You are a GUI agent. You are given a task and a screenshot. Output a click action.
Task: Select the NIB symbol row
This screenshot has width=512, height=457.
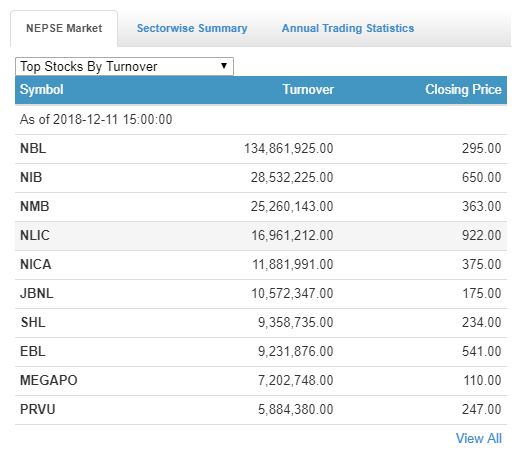click(x=261, y=178)
